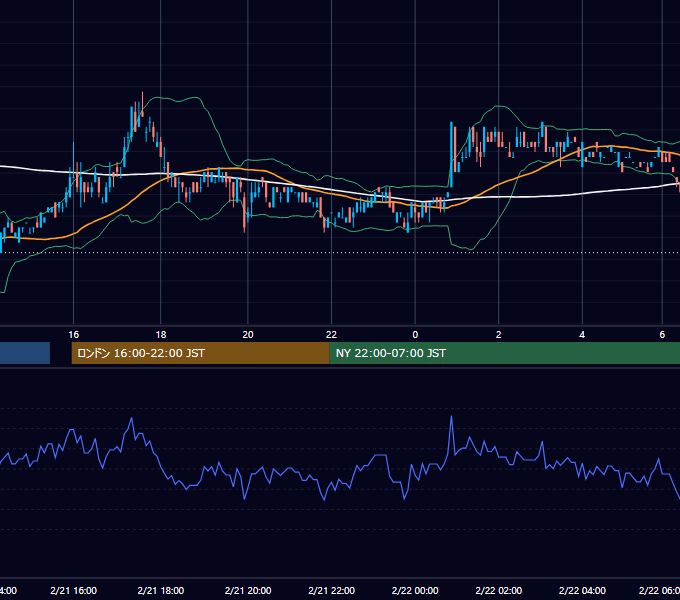Select the NY 22:00-07:00 JST session bar
The height and width of the screenshot is (600, 680).
(x=505, y=353)
